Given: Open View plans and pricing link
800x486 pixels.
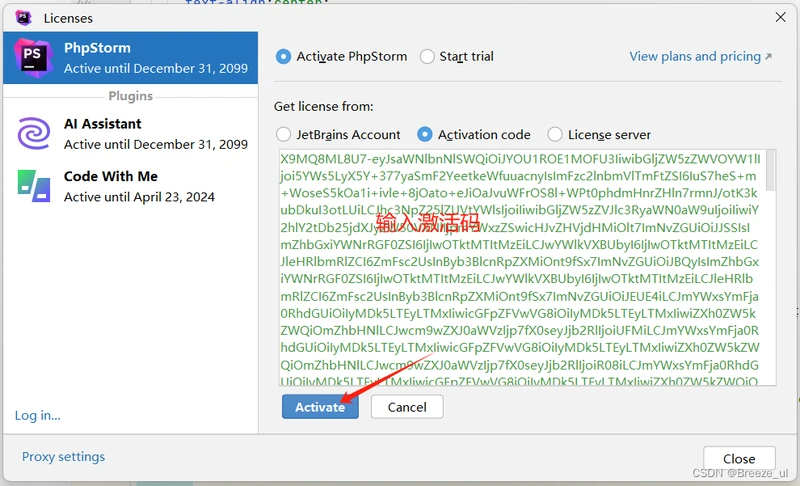Looking at the screenshot, I should [700, 56].
